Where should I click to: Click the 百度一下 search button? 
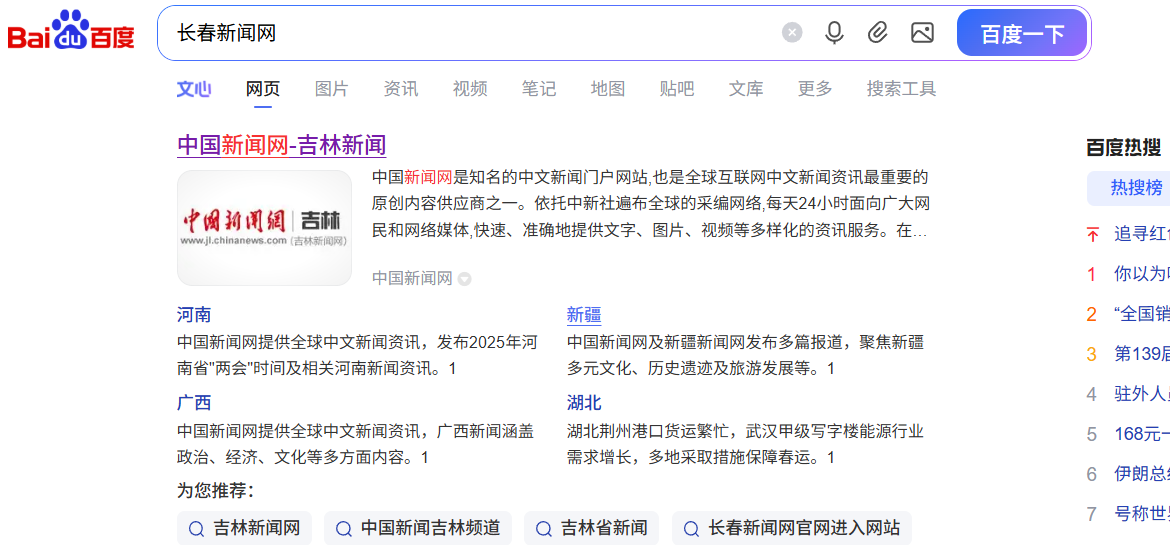pyautogui.click(x=1022, y=34)
